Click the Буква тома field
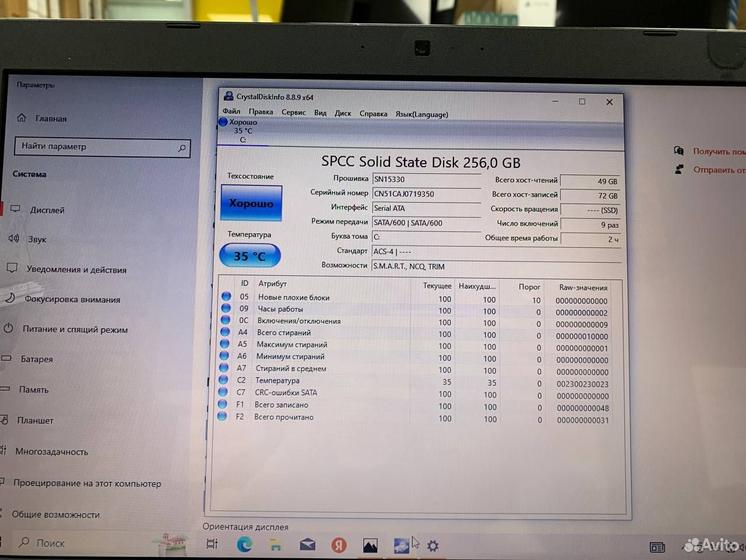 426,236
